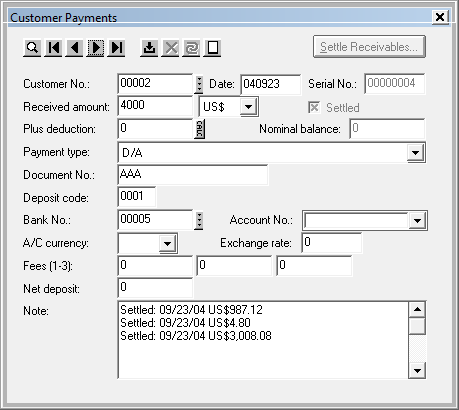Expand the A/C currency dropdown

[167, 243]
